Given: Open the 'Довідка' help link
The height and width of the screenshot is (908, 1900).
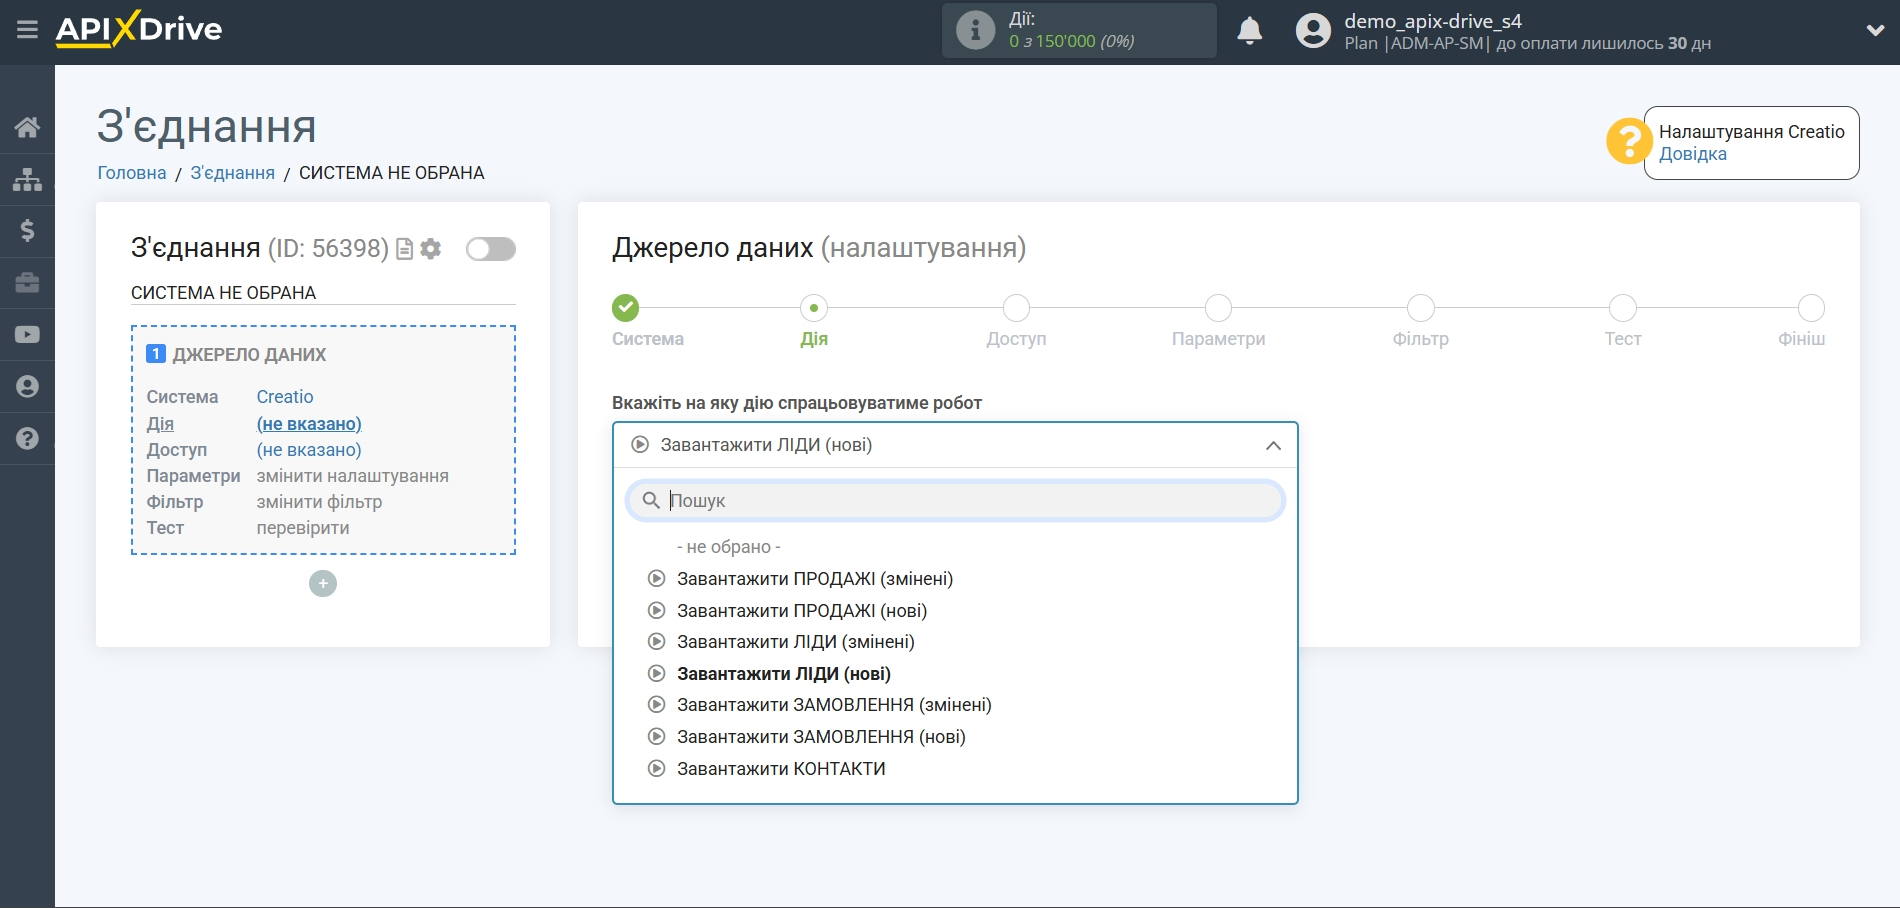Looking at the screenshot, I should 1692,154.
